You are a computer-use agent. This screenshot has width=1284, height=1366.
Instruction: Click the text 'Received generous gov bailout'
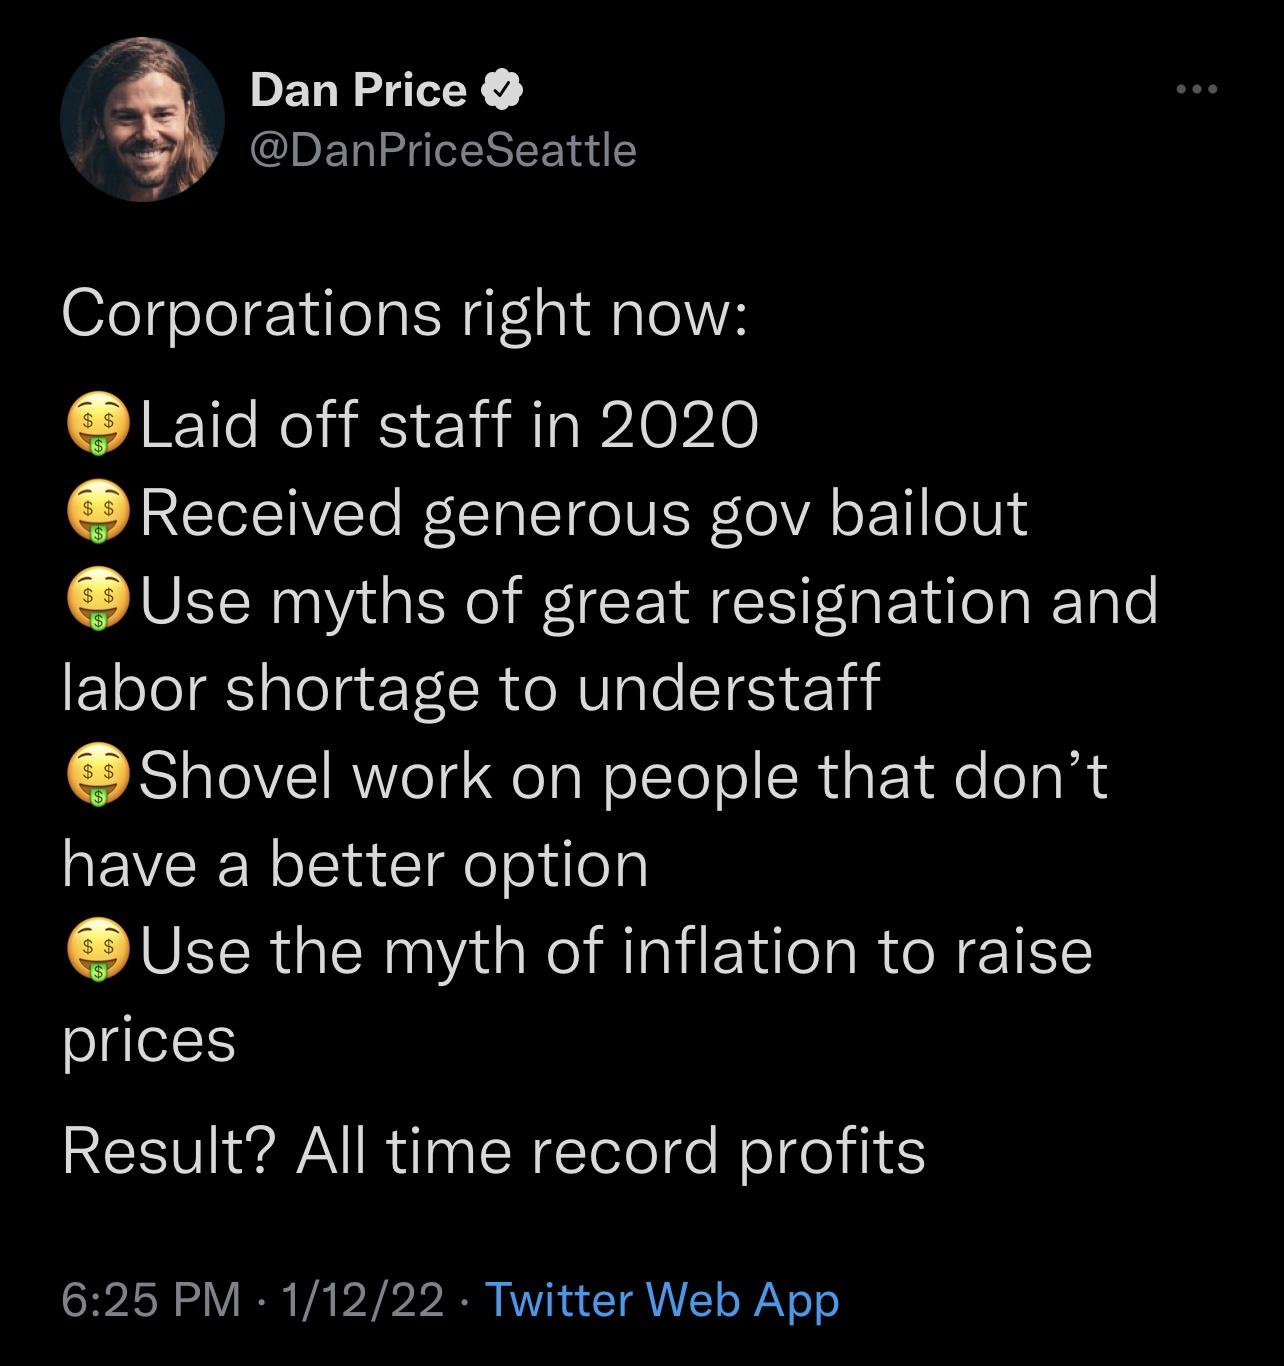584,514
